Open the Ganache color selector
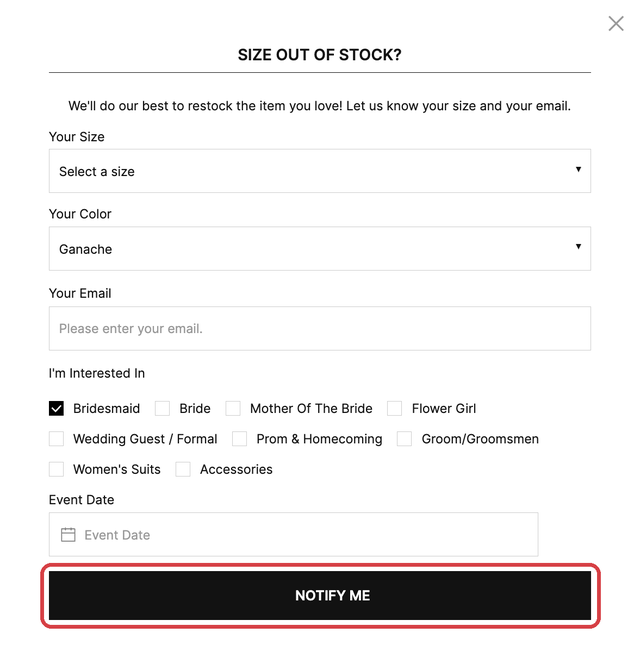 point(320,249)
